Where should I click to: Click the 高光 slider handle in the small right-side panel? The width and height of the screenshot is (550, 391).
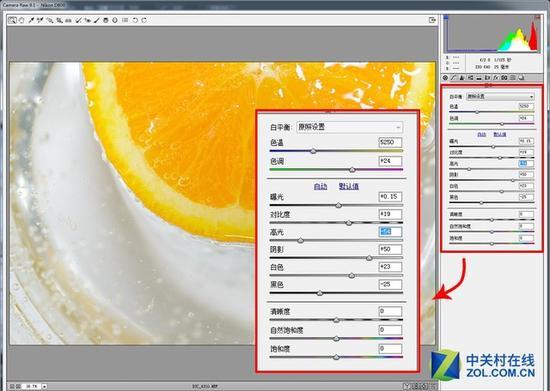tap(469, 169)
